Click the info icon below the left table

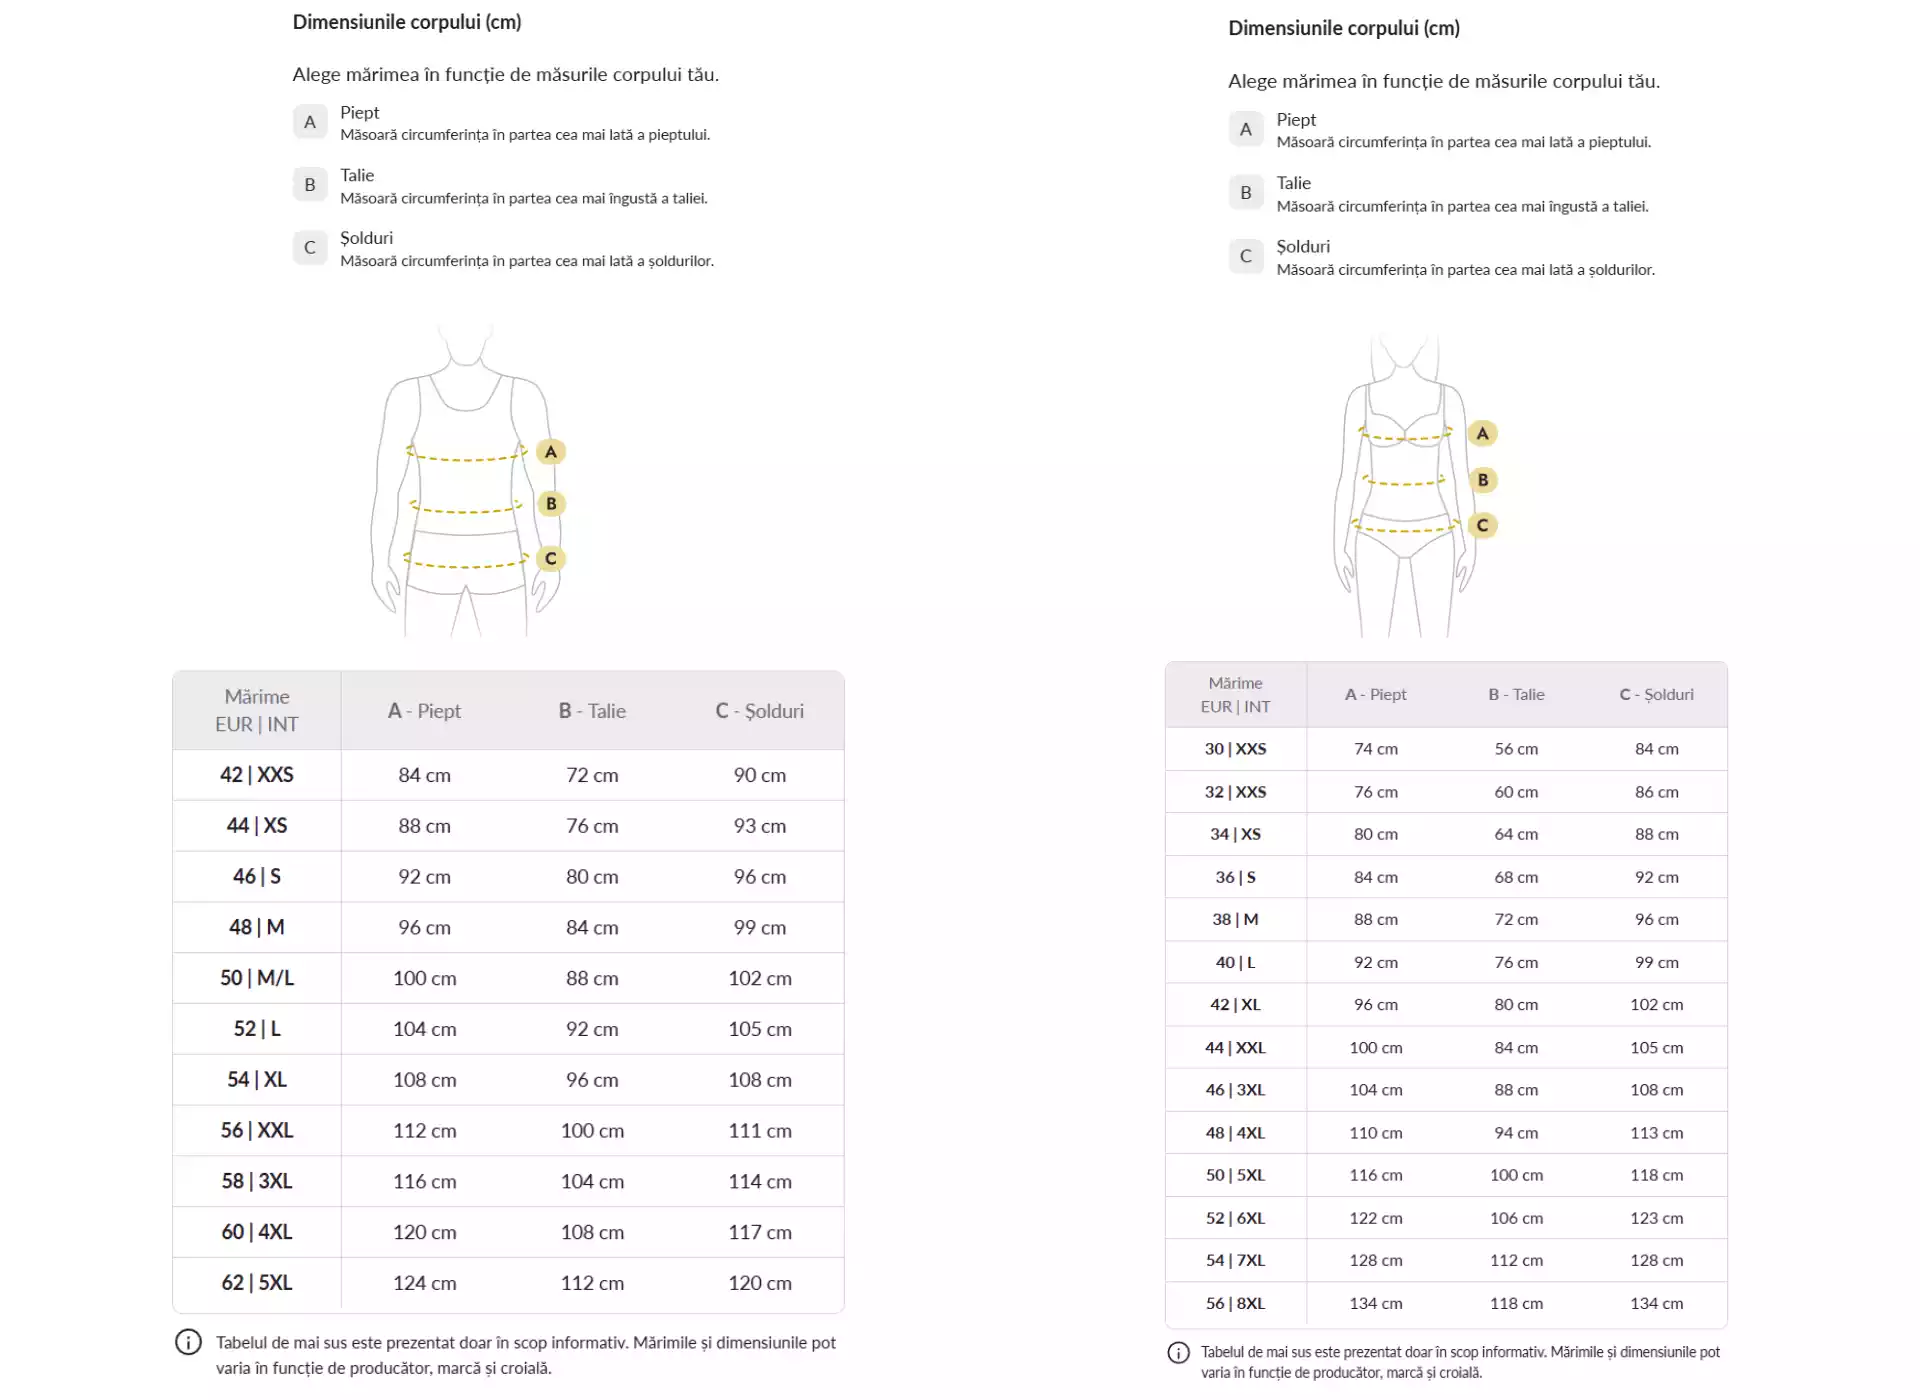[188, 1343]
